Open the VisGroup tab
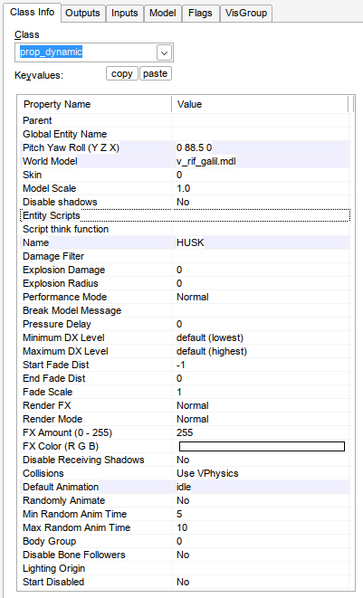The width and height of the screenshot is (363, 598). pyautogui.click(x=246, y=13)
